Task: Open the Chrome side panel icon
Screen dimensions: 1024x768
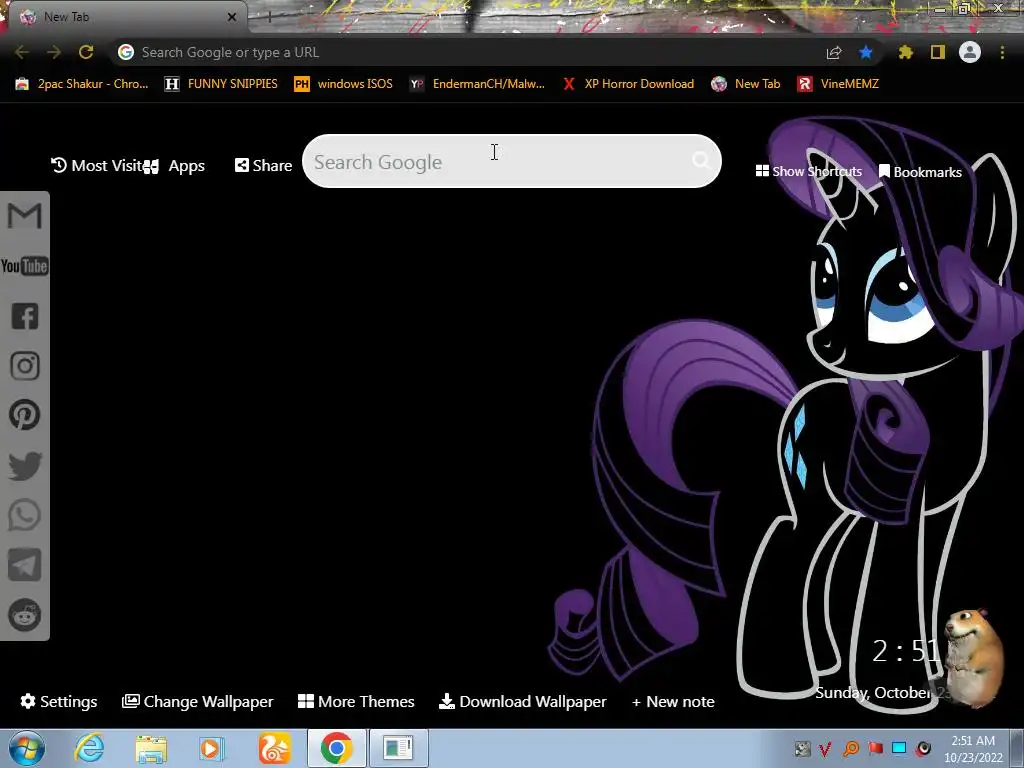Action: [938, 52]
